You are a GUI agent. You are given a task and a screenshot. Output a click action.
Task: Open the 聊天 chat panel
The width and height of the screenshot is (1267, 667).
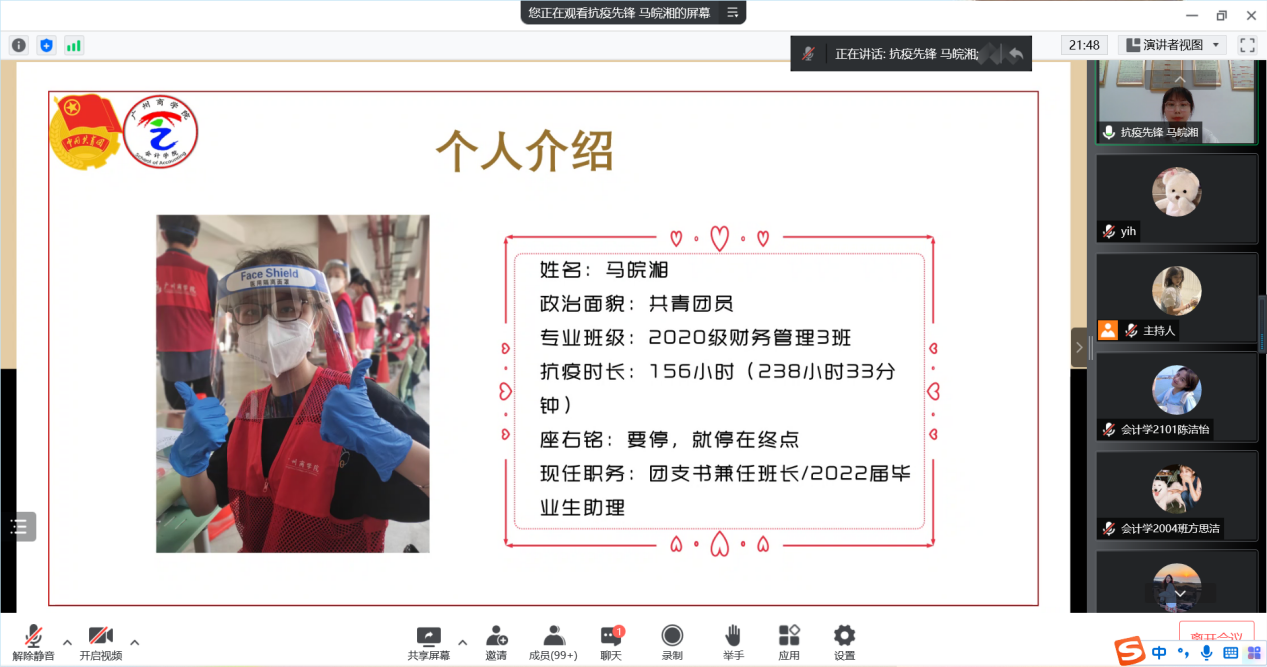coord(609,640)
